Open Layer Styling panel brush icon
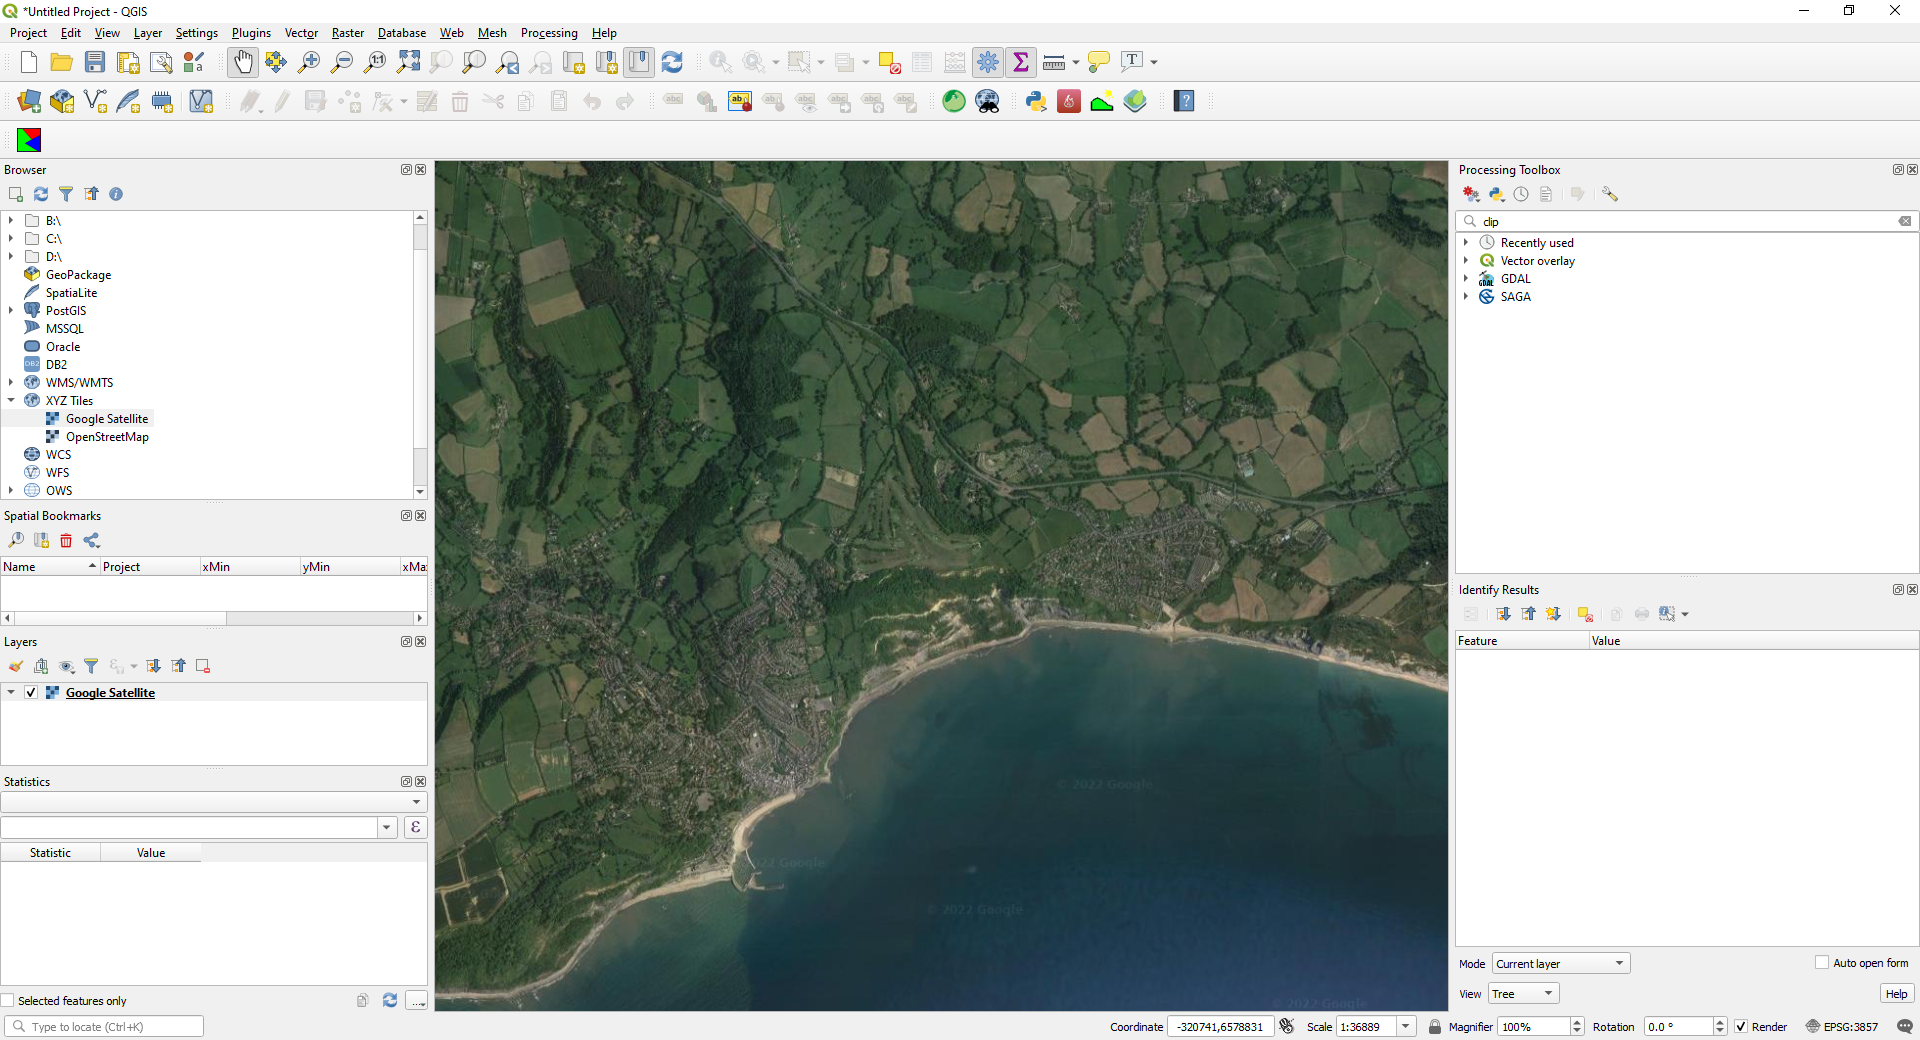This screenshot has height=1040, width=1920. [16, 666]
